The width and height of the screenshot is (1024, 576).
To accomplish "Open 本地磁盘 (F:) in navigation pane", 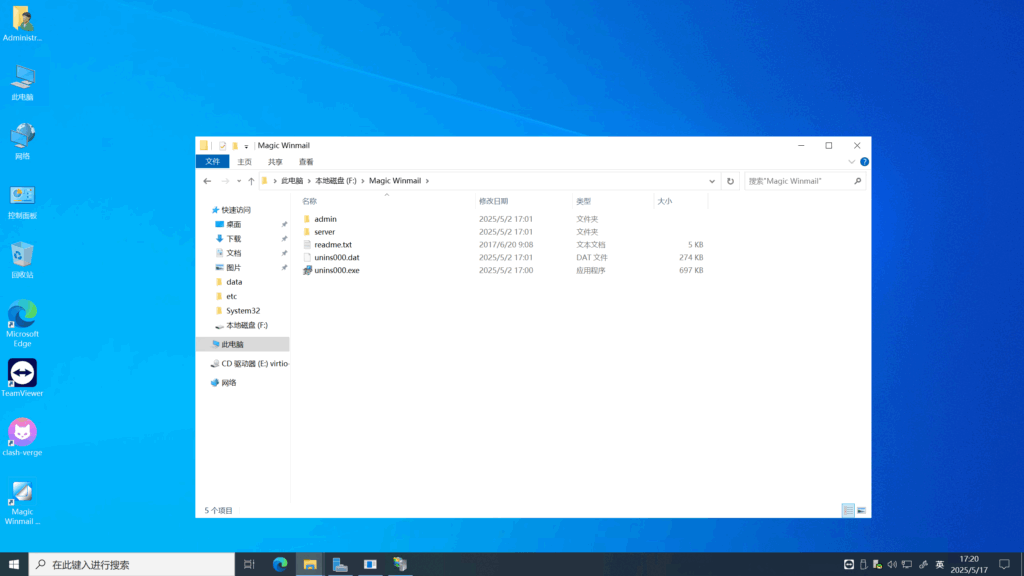I will click(246, 325).
